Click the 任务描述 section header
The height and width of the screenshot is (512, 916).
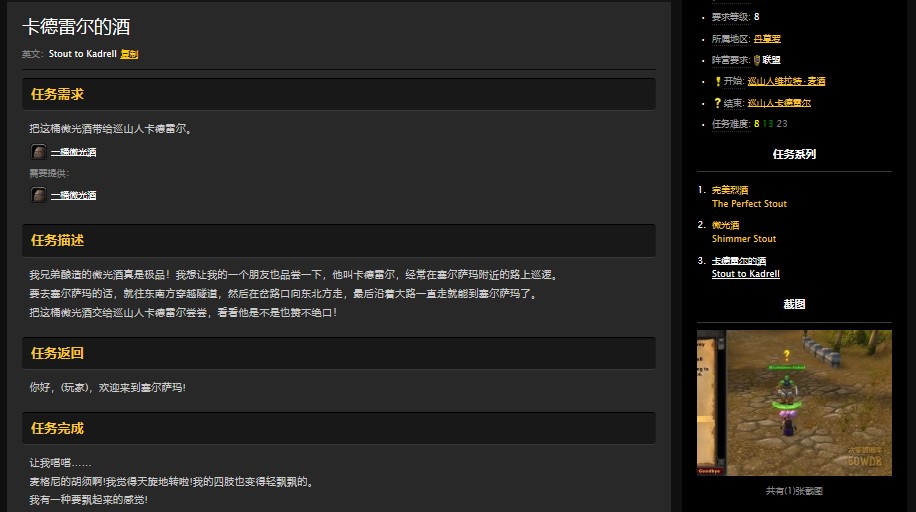(57, 240)
